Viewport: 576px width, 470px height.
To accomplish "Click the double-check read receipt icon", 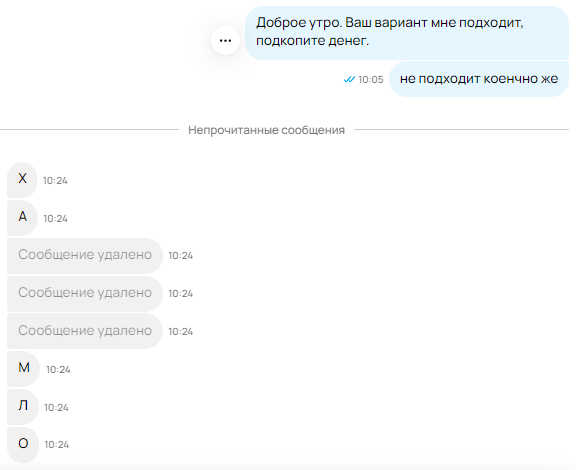I will point(349,79).
